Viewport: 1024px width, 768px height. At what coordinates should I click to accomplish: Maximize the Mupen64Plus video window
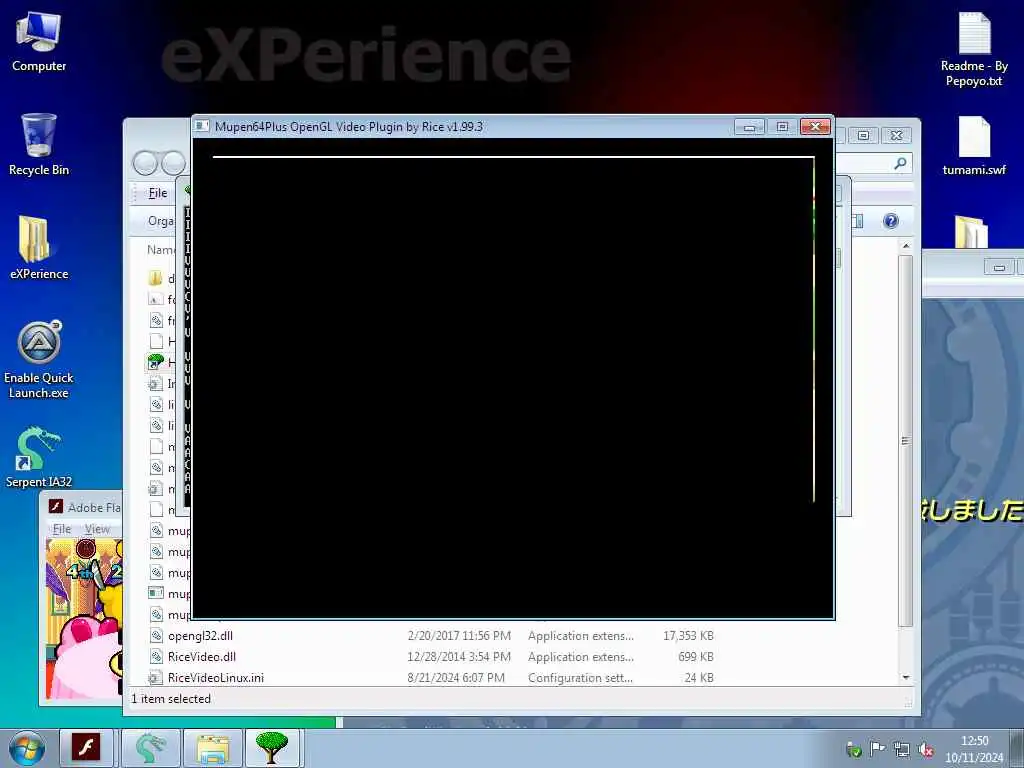(x=782, y=127)
